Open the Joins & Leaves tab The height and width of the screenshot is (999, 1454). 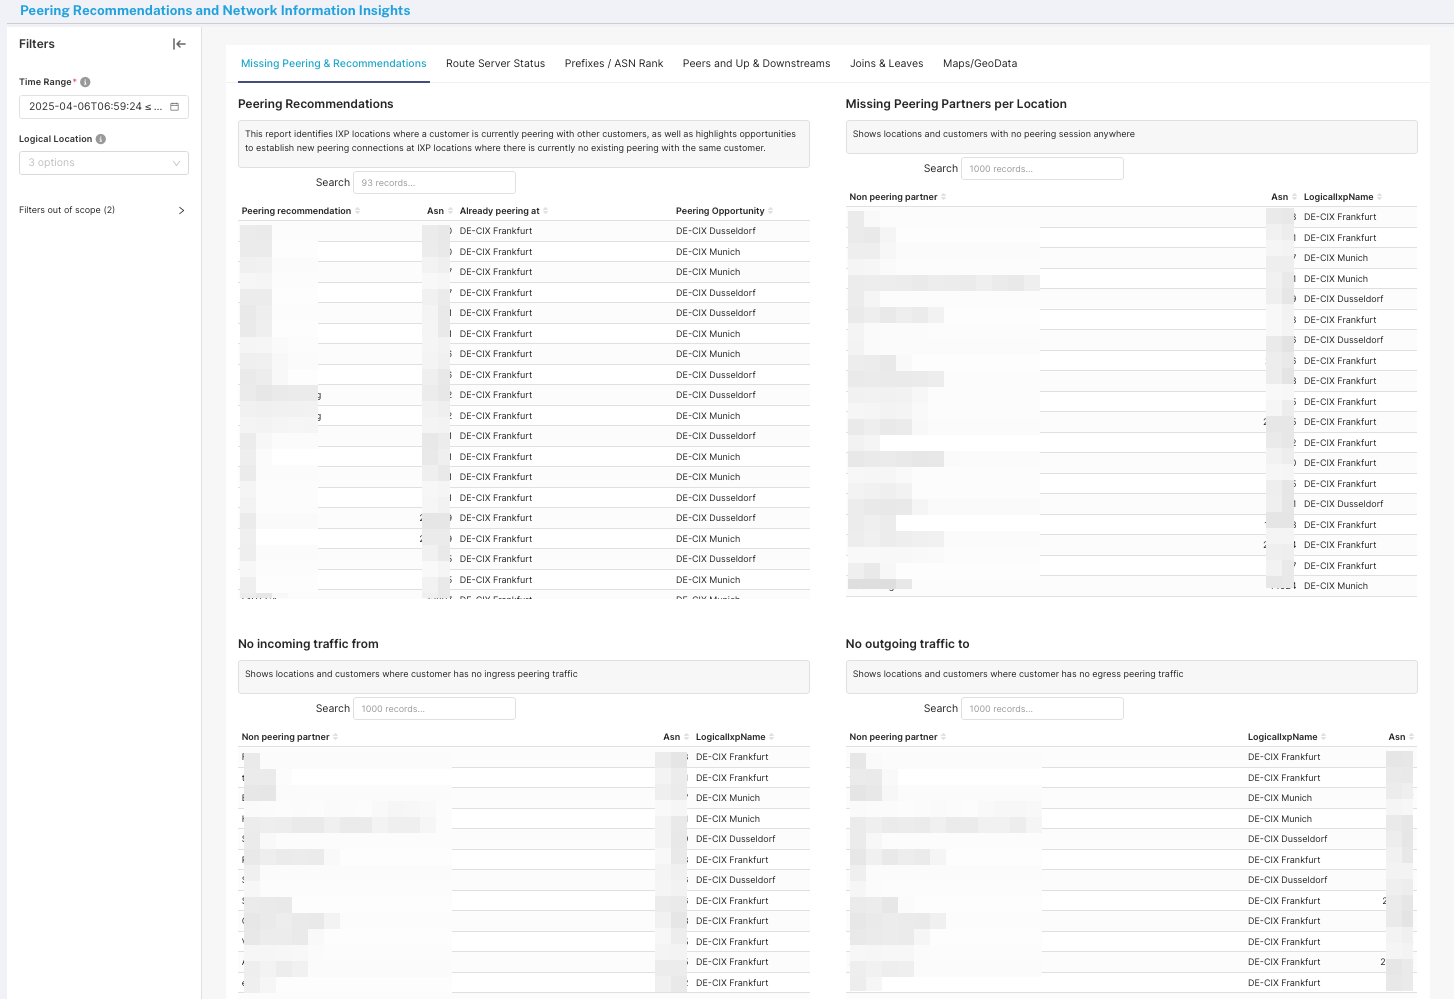[x=886, y=63]
